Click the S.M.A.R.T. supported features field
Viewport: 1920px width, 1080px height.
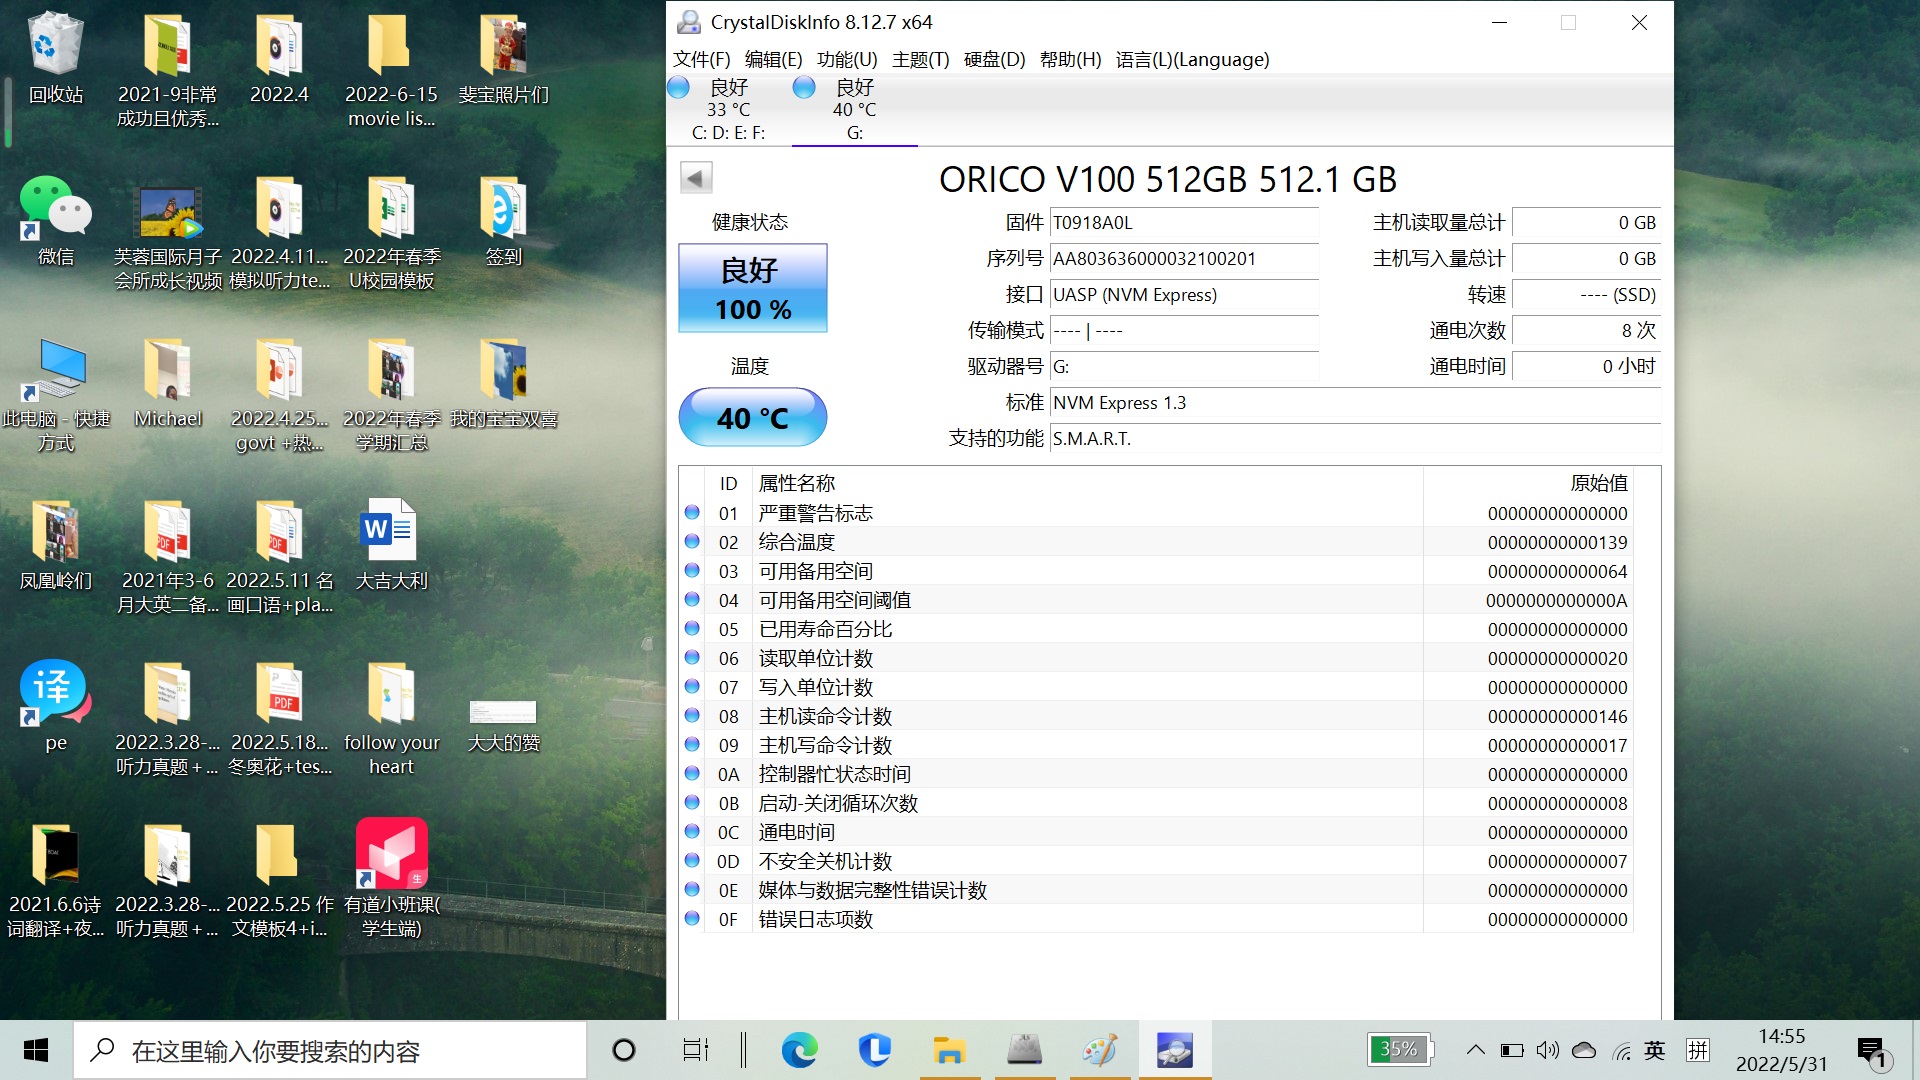(1355, 439)
